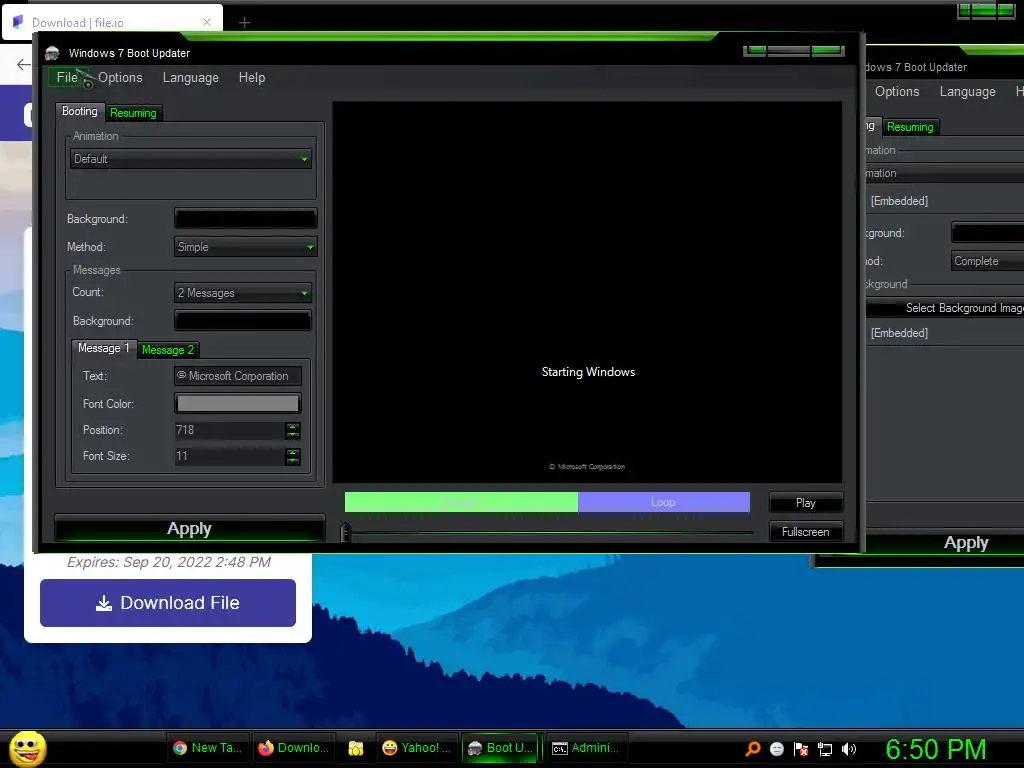
Task: Open the Fullscreen preview
Action: click(x=806, y=532)
